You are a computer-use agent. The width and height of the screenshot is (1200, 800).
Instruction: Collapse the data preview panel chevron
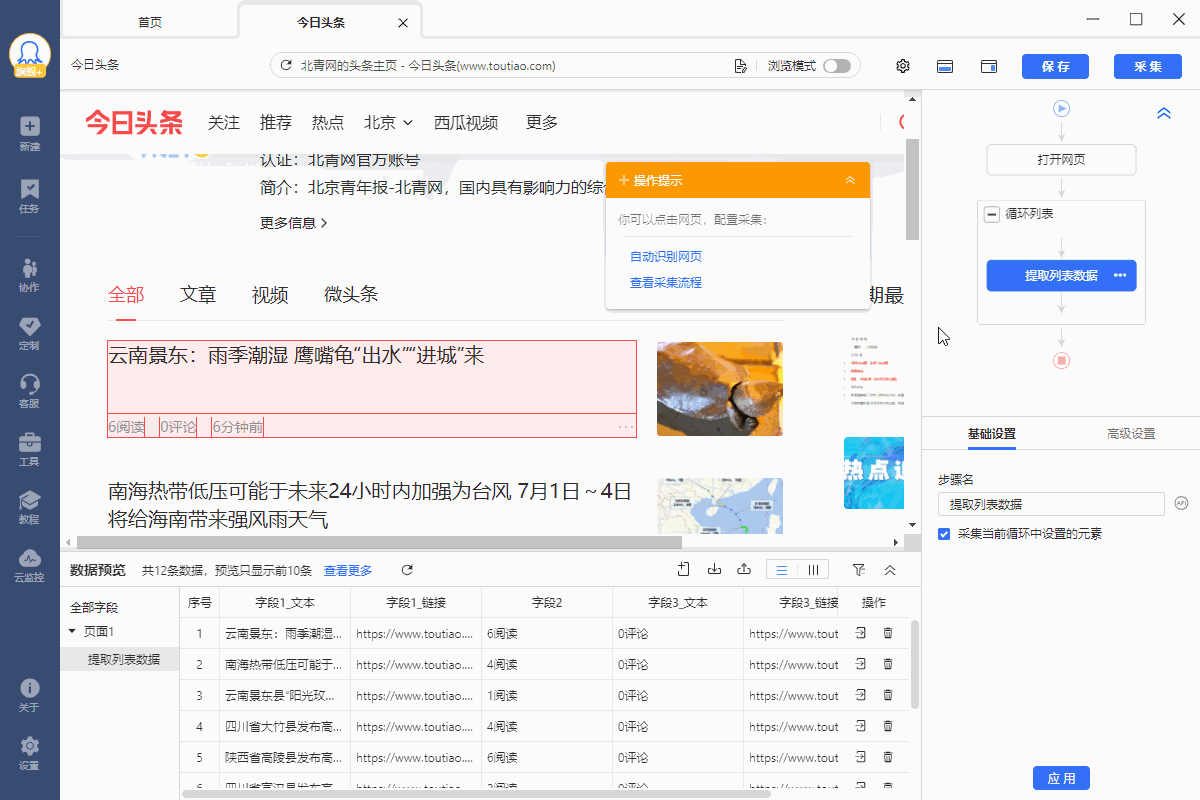tap(890, 569)
